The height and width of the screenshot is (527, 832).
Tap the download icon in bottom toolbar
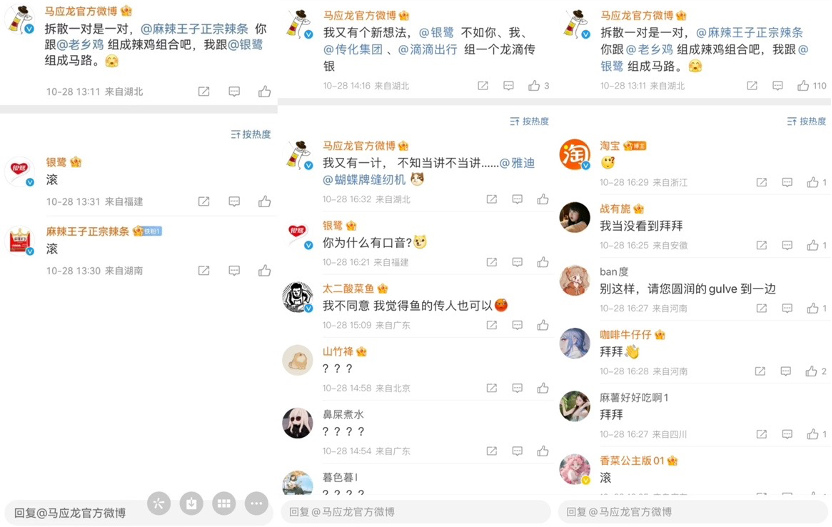192,504
